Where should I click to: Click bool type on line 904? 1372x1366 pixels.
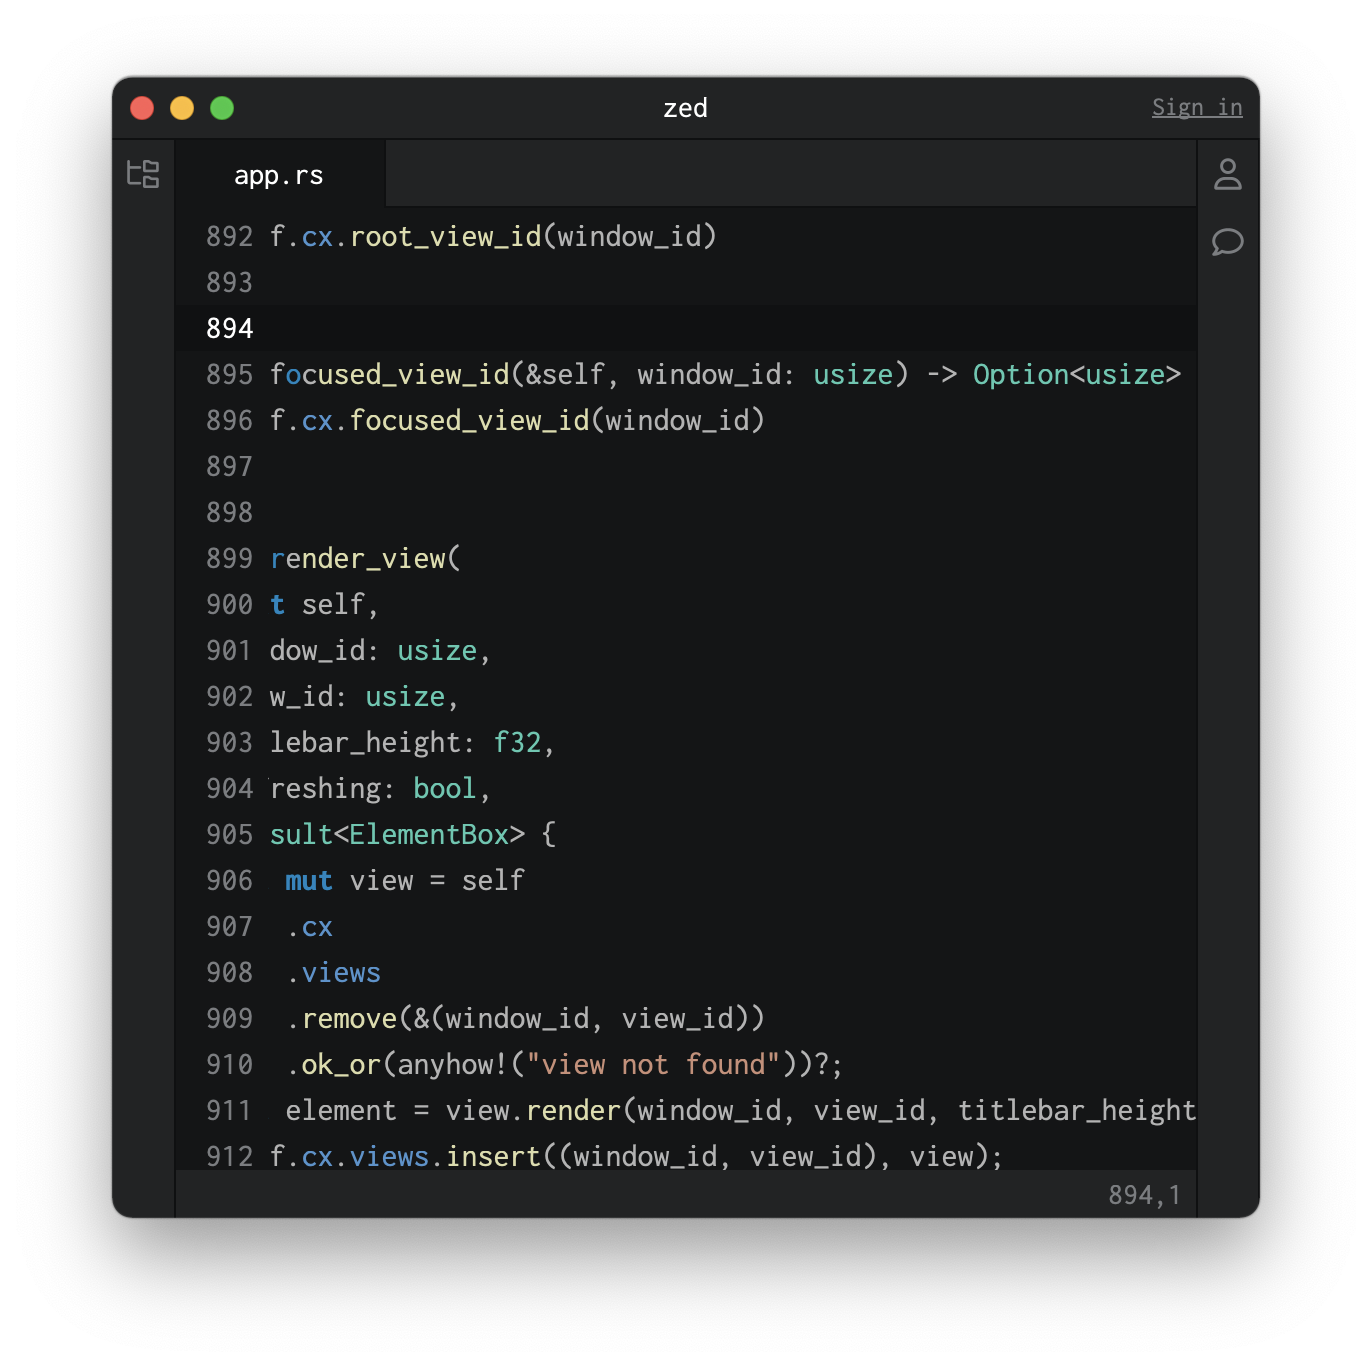[445, 789]
